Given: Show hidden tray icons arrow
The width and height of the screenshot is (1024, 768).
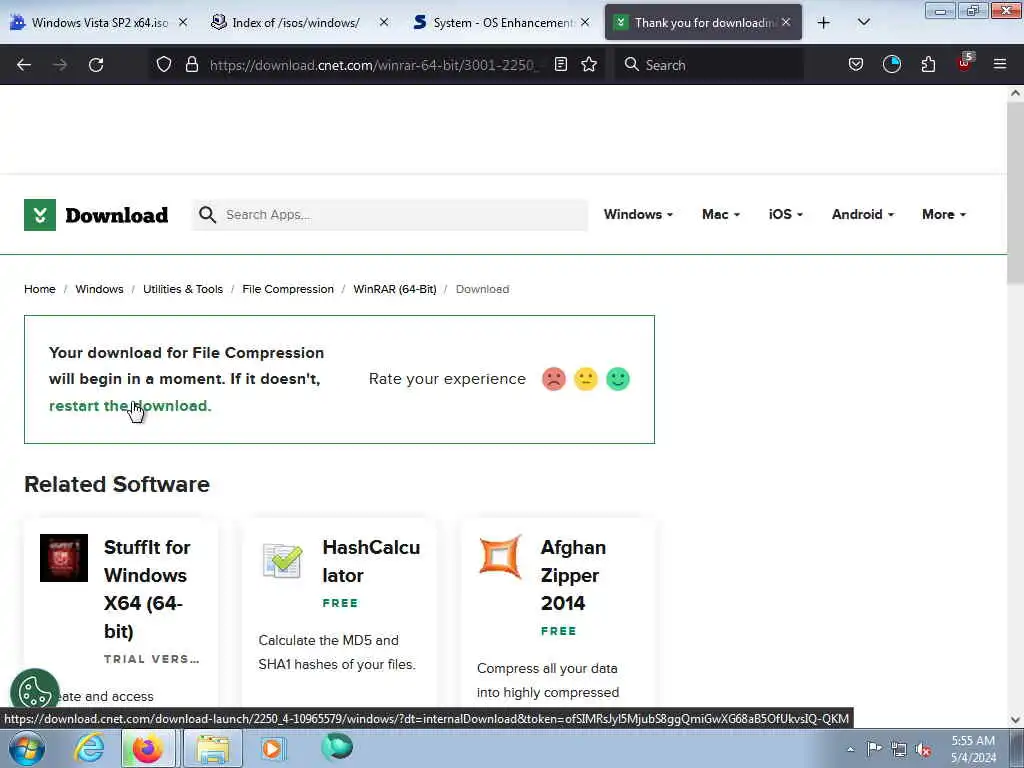Looking at the screenshot, I should 850,749.
